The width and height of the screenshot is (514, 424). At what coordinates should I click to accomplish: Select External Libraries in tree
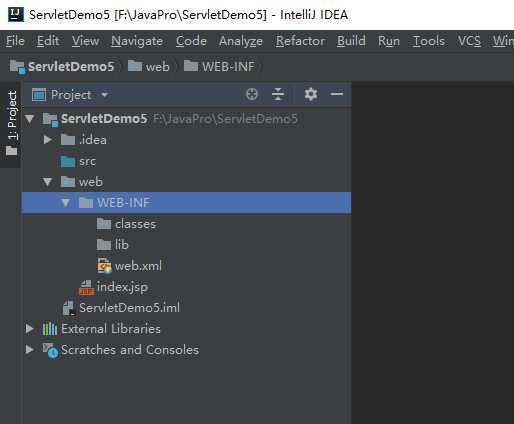[x=186, y=329]
